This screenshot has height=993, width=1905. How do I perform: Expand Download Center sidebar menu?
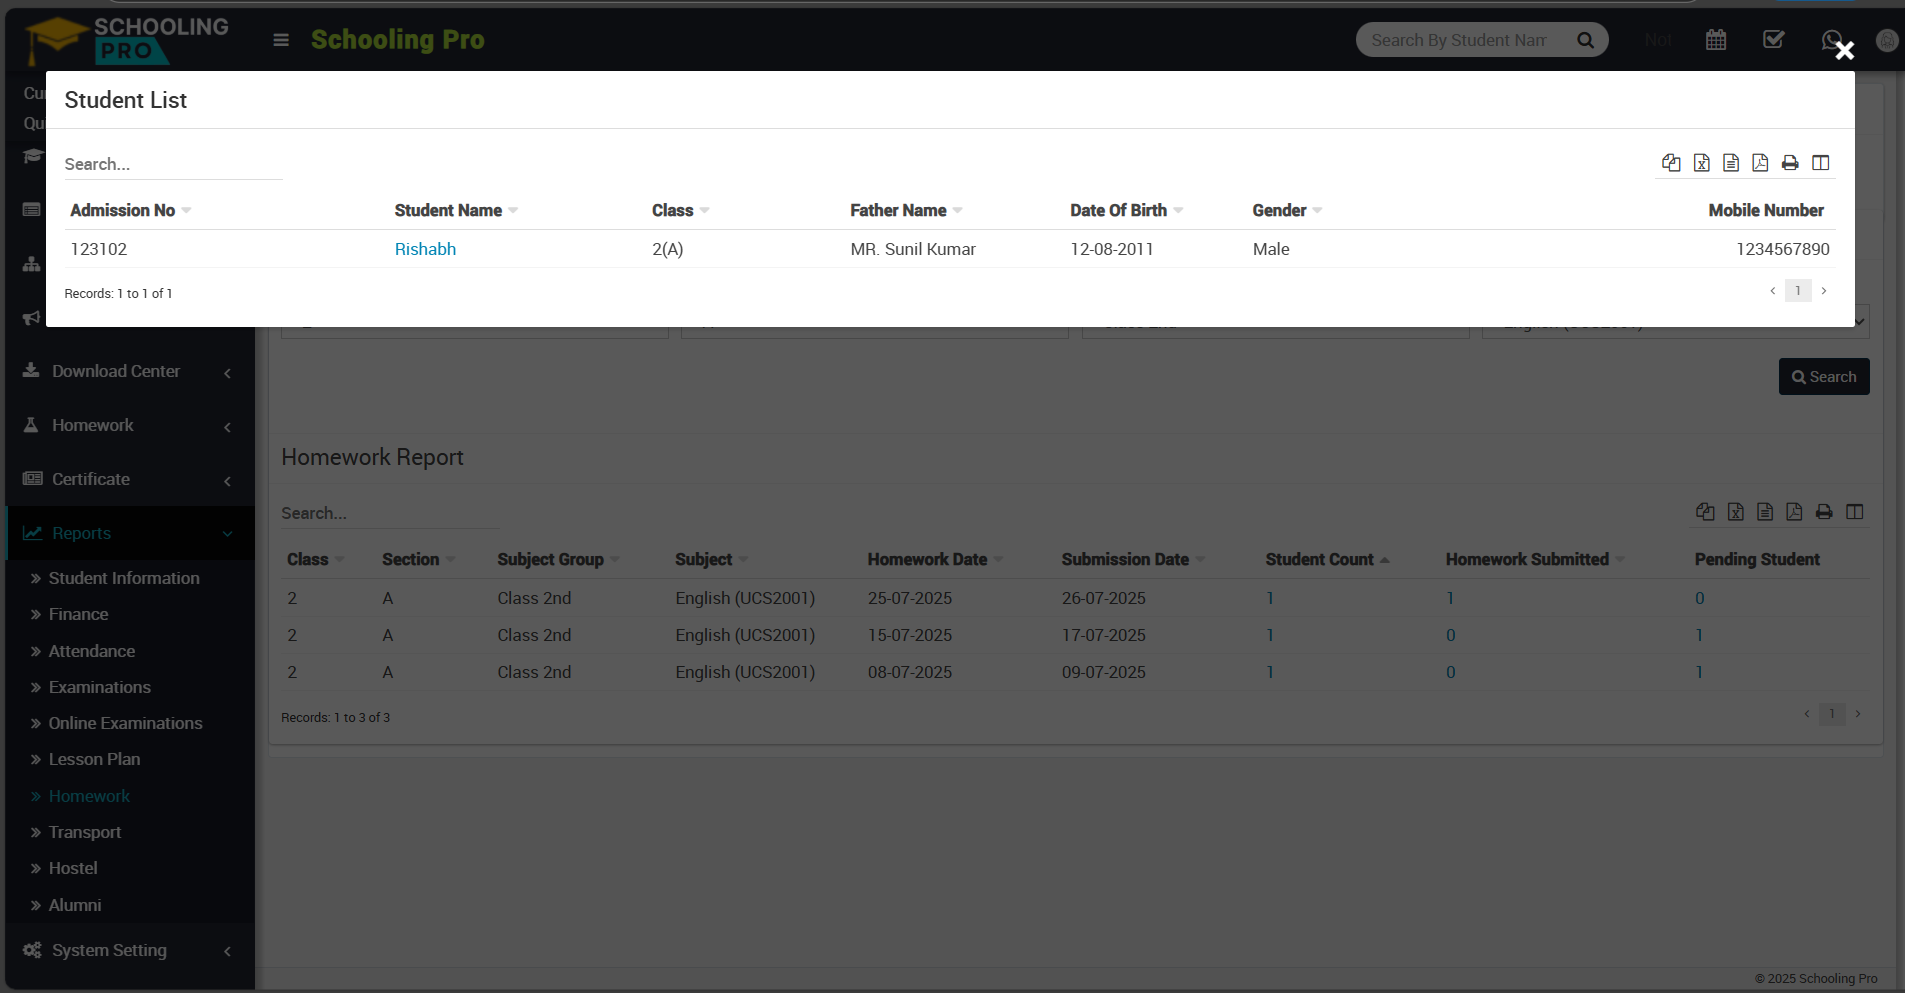(130, 371)
